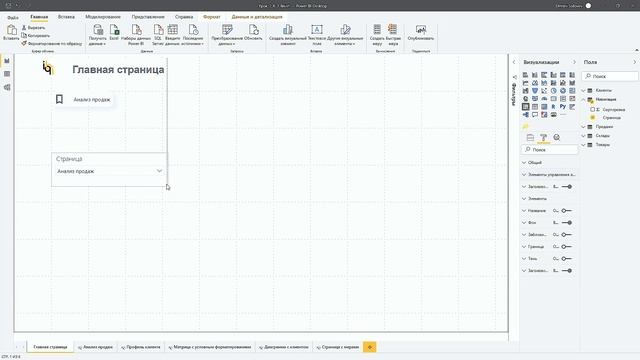The width and height of the screenshot is (640, 360).
Task: Open the Fields well tab icon
Action: [530, 138]
